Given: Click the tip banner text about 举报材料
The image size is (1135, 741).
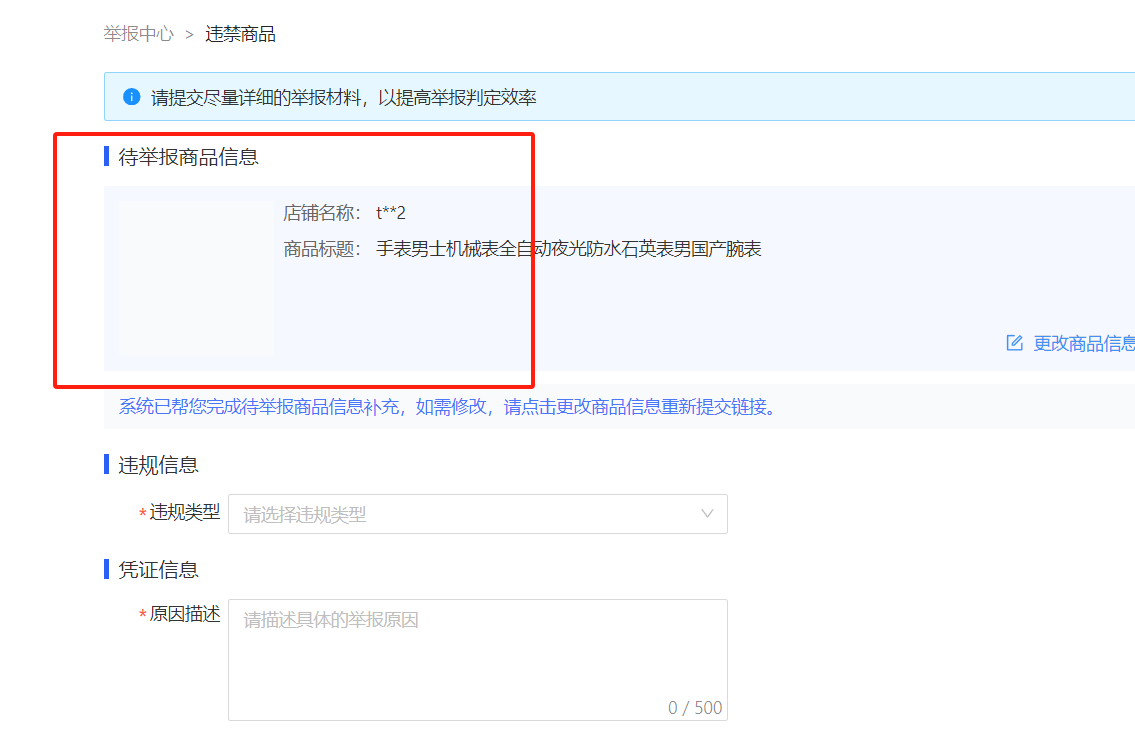Looking at the screenshot, I should pos(343,97).
